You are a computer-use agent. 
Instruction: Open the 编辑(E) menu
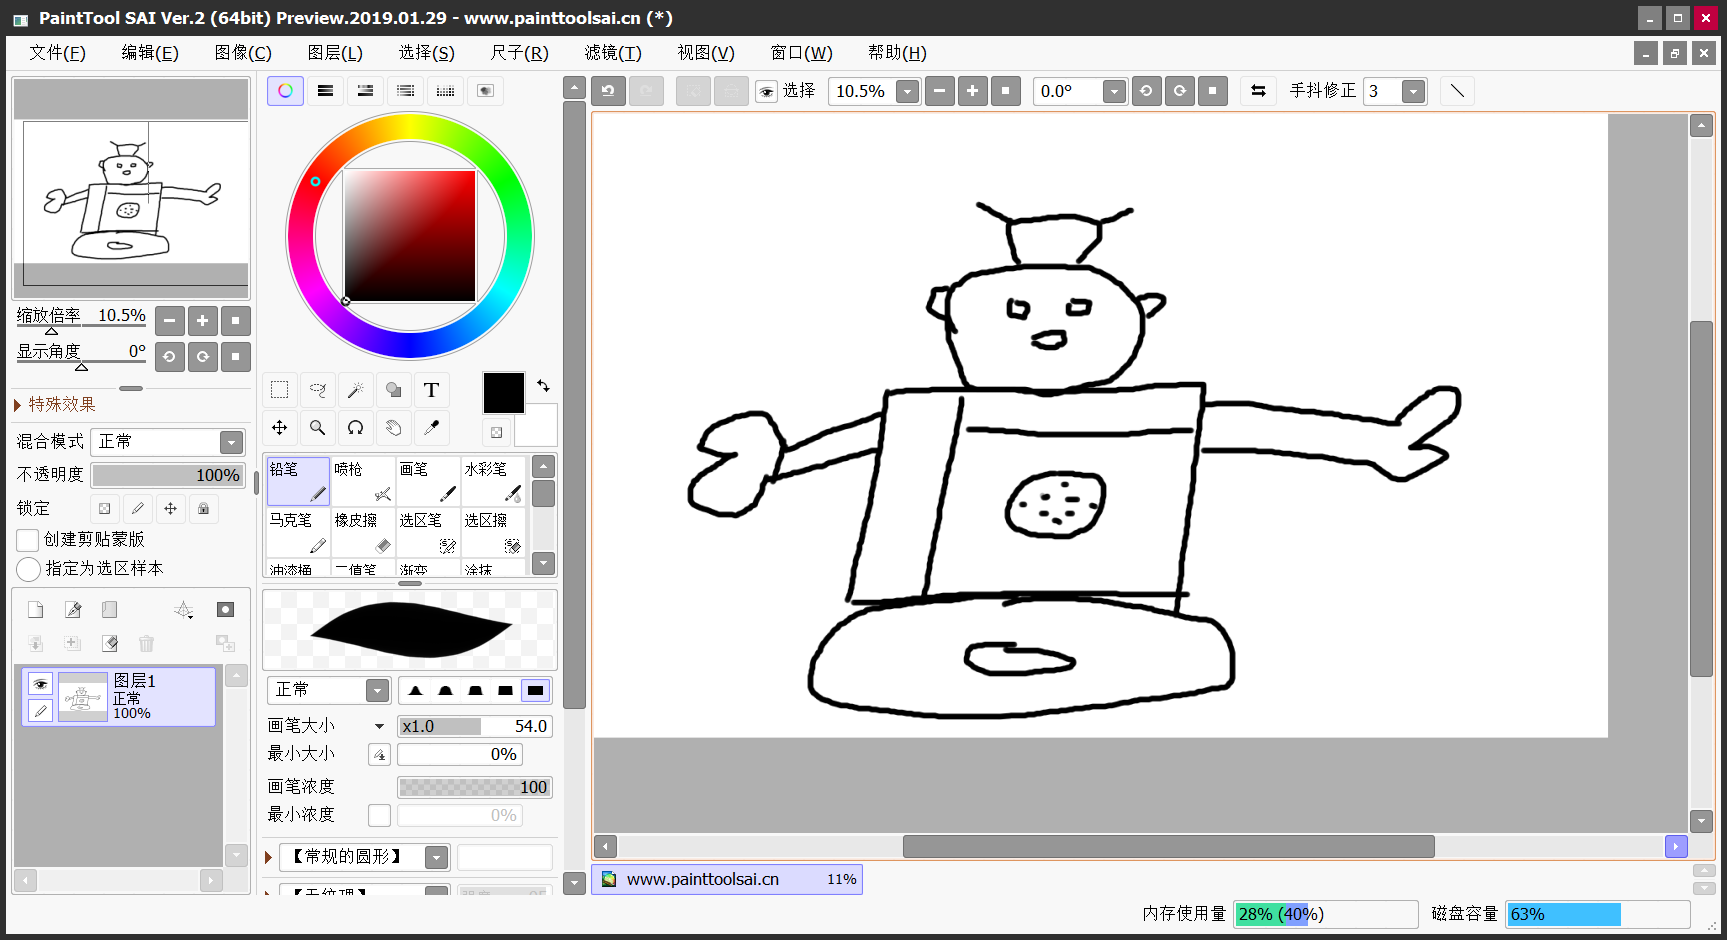pyautogui.click(x=150, y=53)
